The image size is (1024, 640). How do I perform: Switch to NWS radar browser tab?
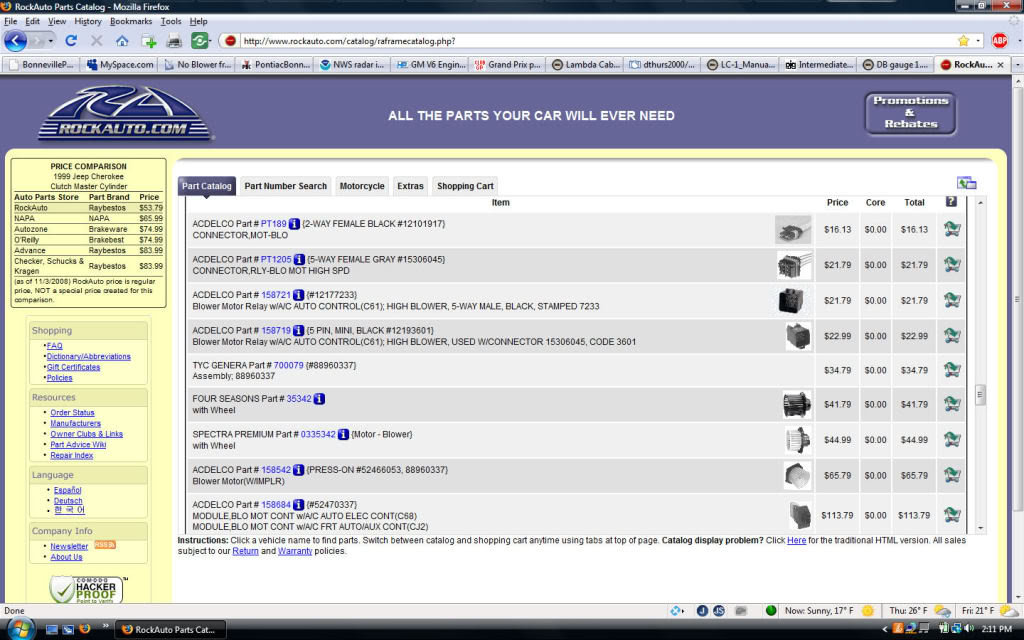pos(352,65)
